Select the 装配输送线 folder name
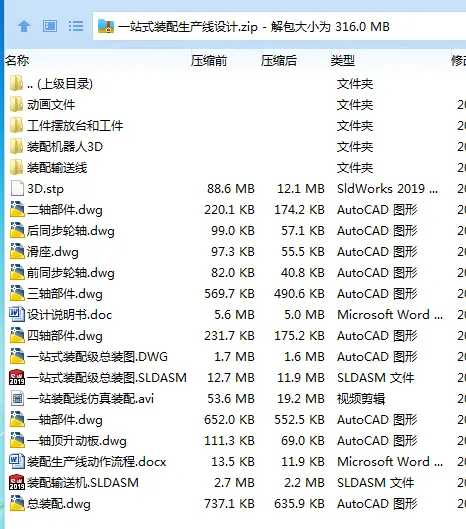The image size is (466, 529). coord(57,168)
